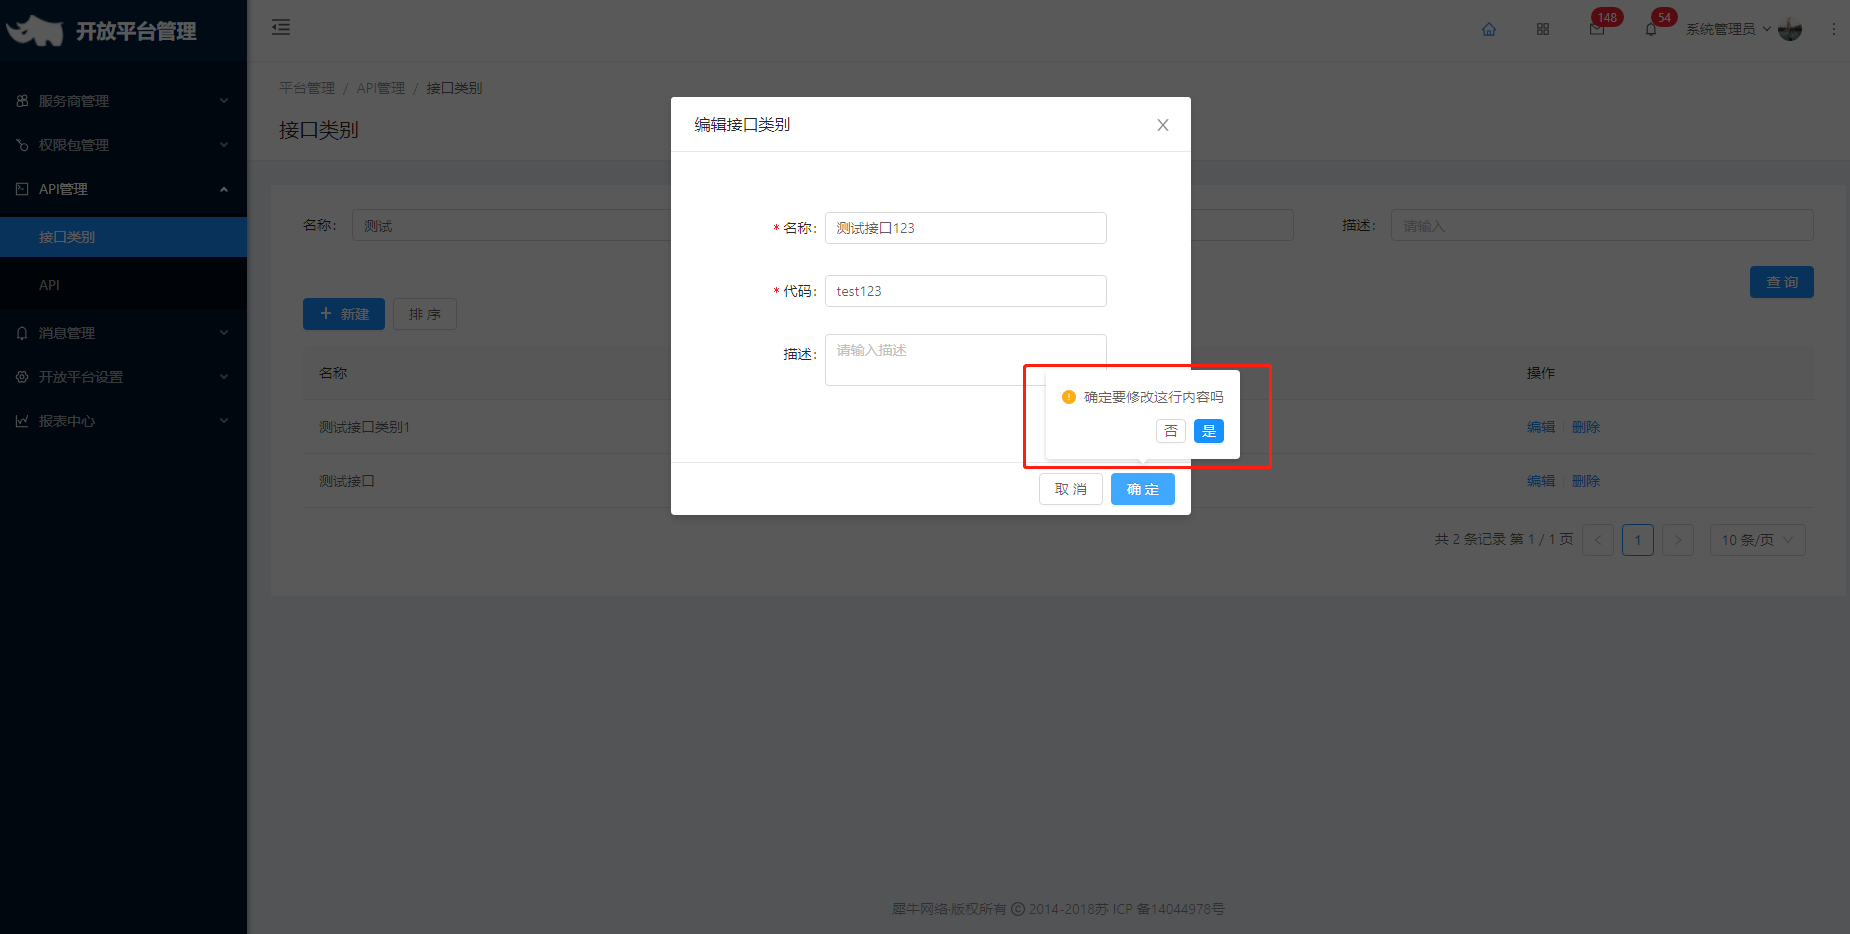Image resolution: width=1850 pixels, height=934 pixels.
Task: Open 10 条/页 page size dropdown
Action: pyautogui.click(x=1757, y=540)
